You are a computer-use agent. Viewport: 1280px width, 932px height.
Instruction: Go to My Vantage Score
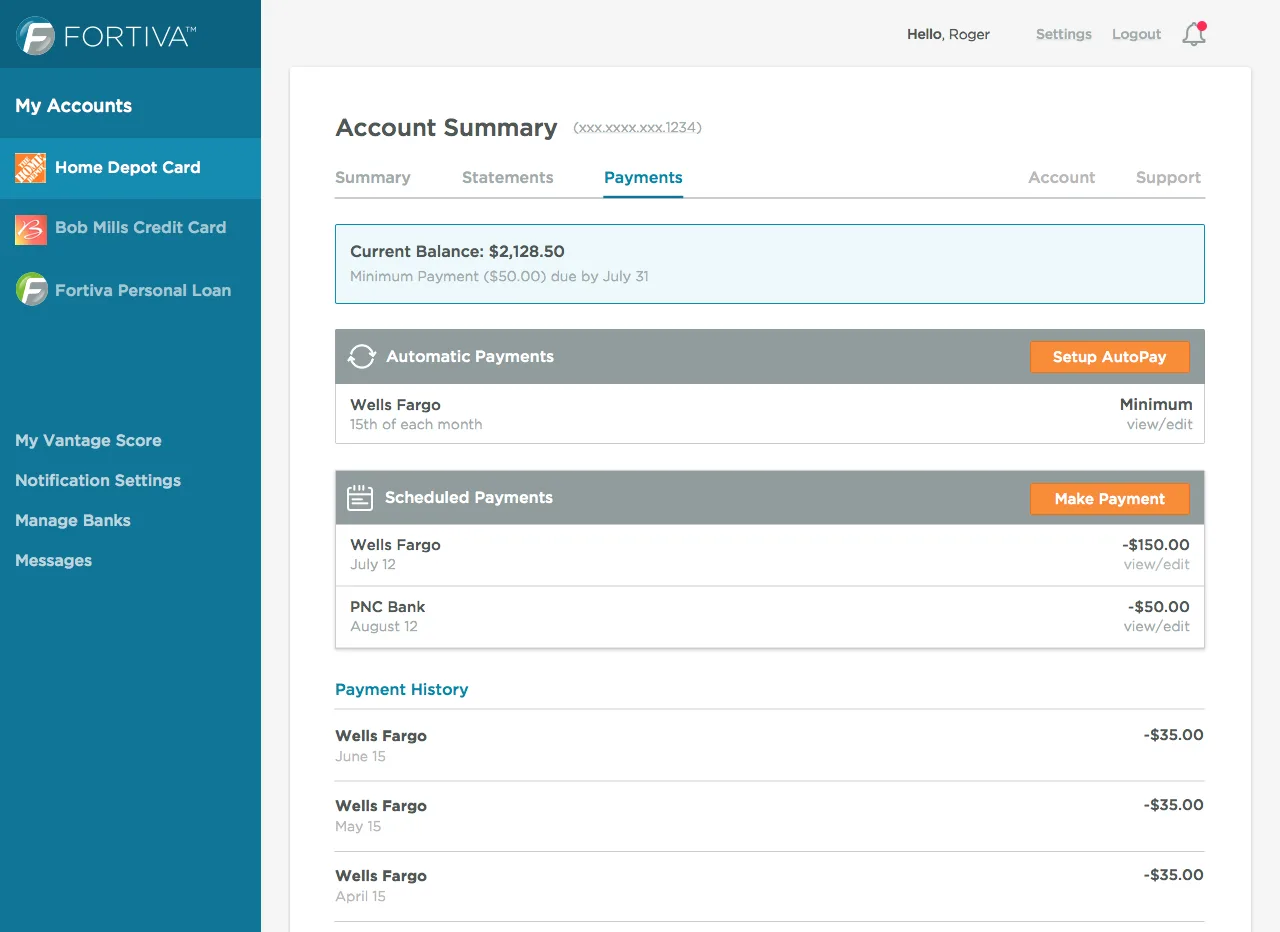coord(88,440)
